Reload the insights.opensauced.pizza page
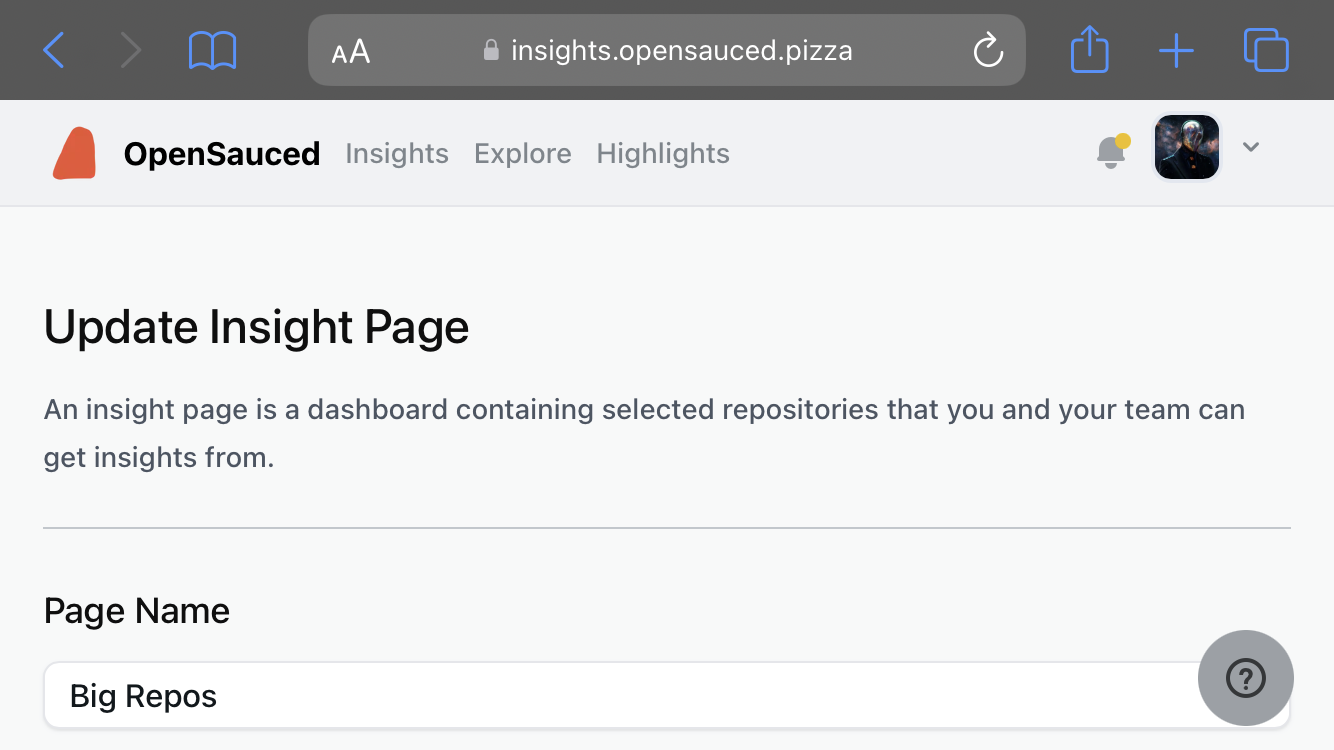The width and height of the screenshot is (1334, 750). [988, 50]
